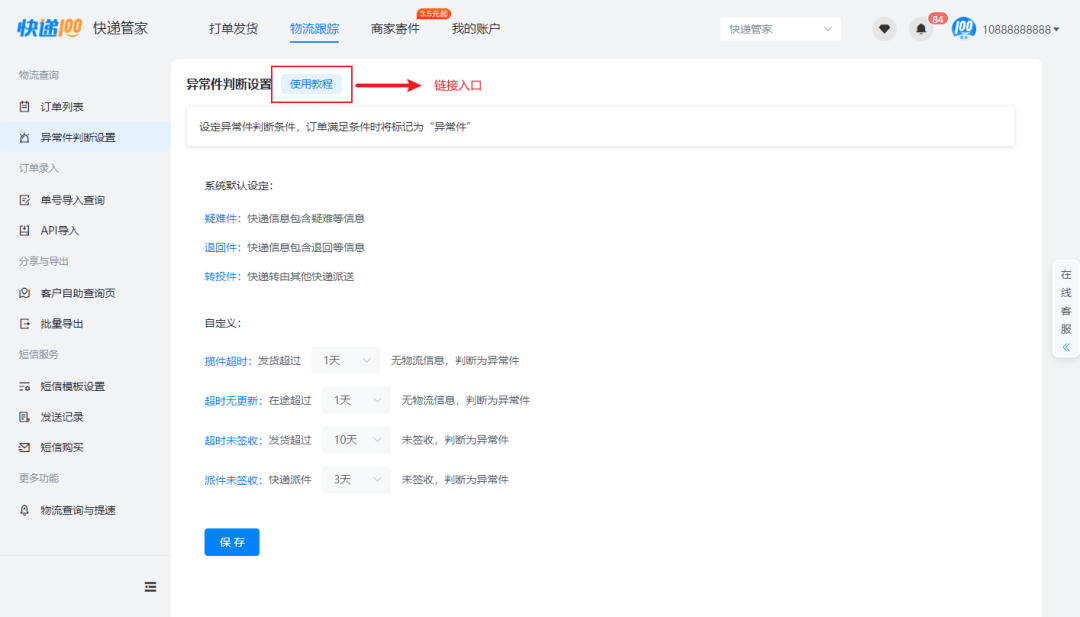Viewport: 1080px width, 617px height.
Task: Click the 订单列表 sidebar icon
Action: [x=25, y=107]
